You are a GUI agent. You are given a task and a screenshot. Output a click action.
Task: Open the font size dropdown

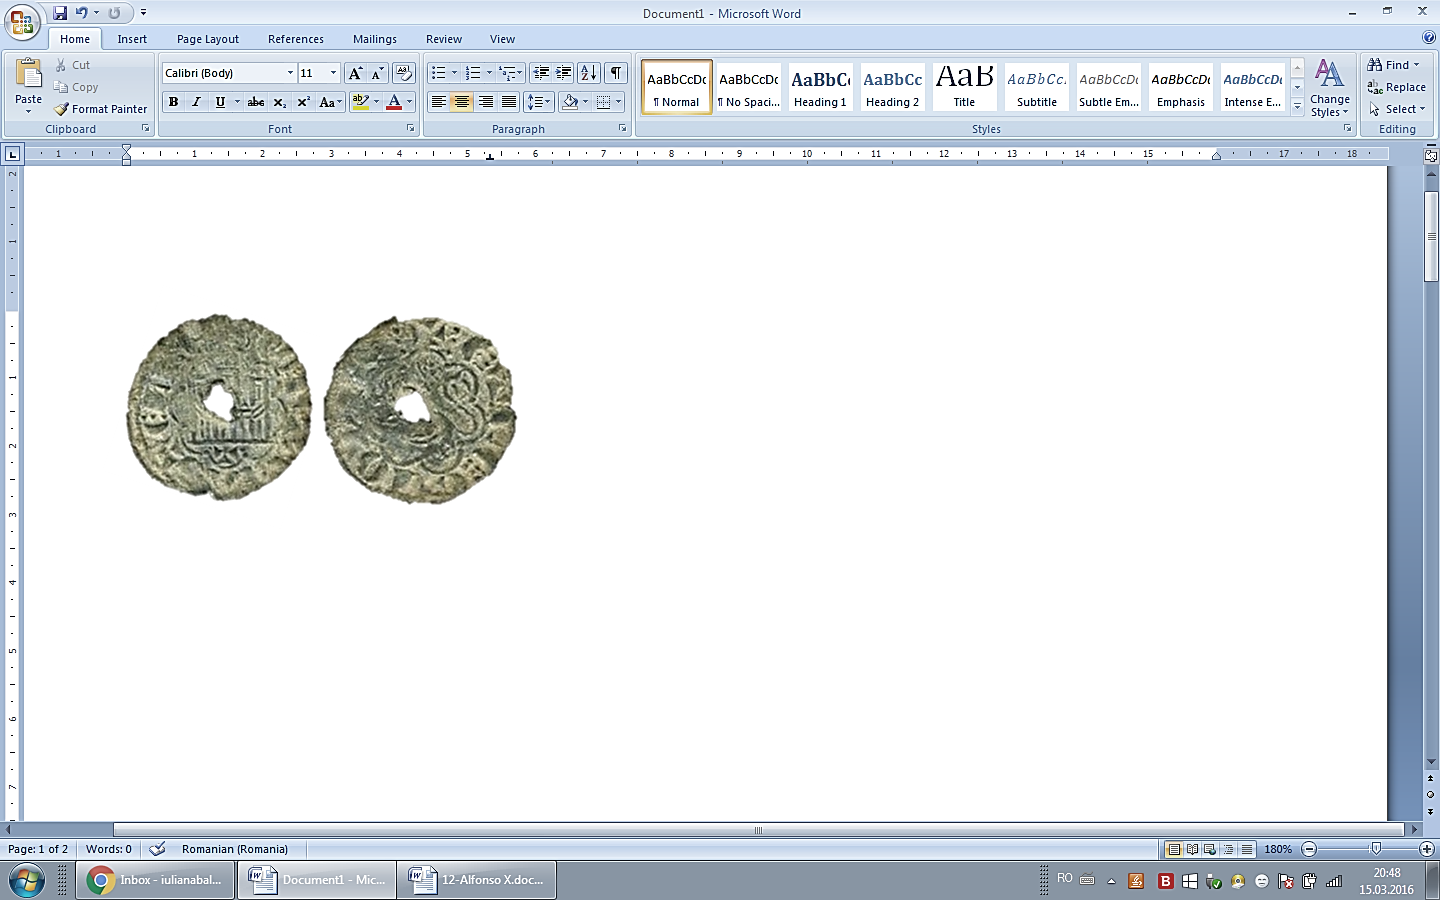333,73
